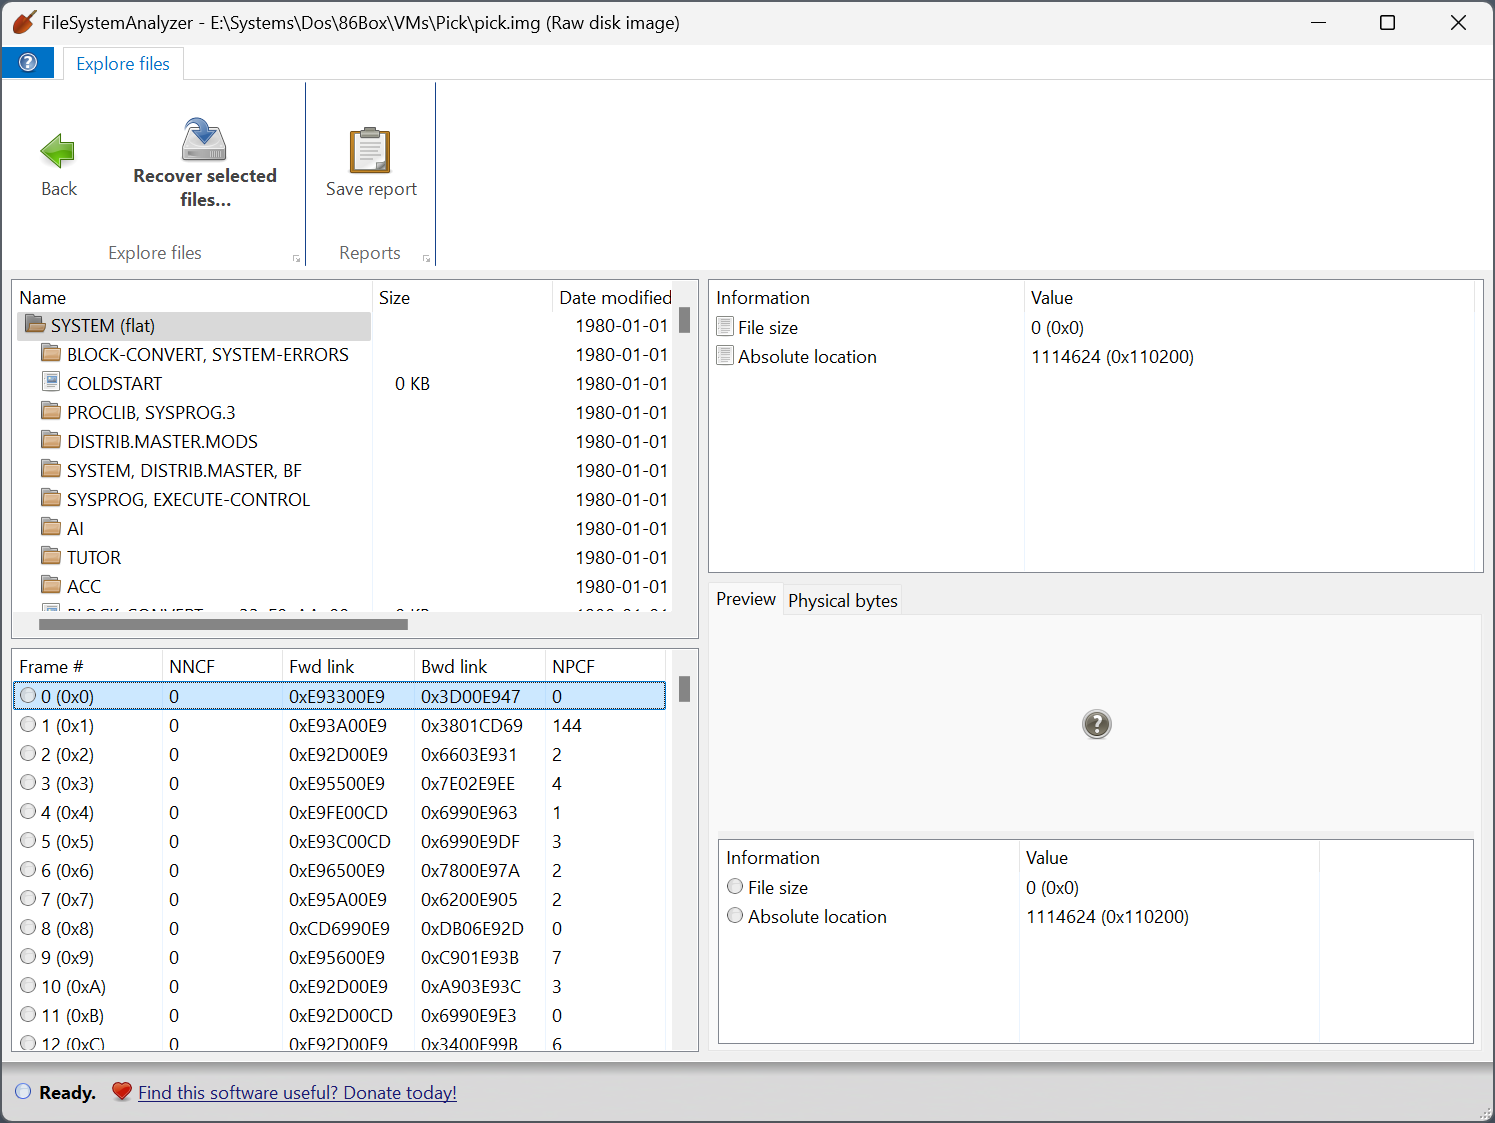
Task: Click the NNCF column header
Action: click(x=222, y=666)
